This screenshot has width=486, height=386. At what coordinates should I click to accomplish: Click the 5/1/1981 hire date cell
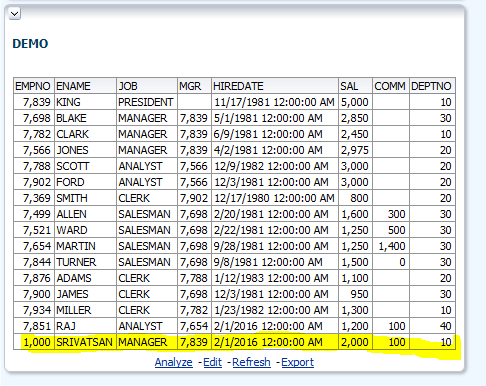coord(275,118)
